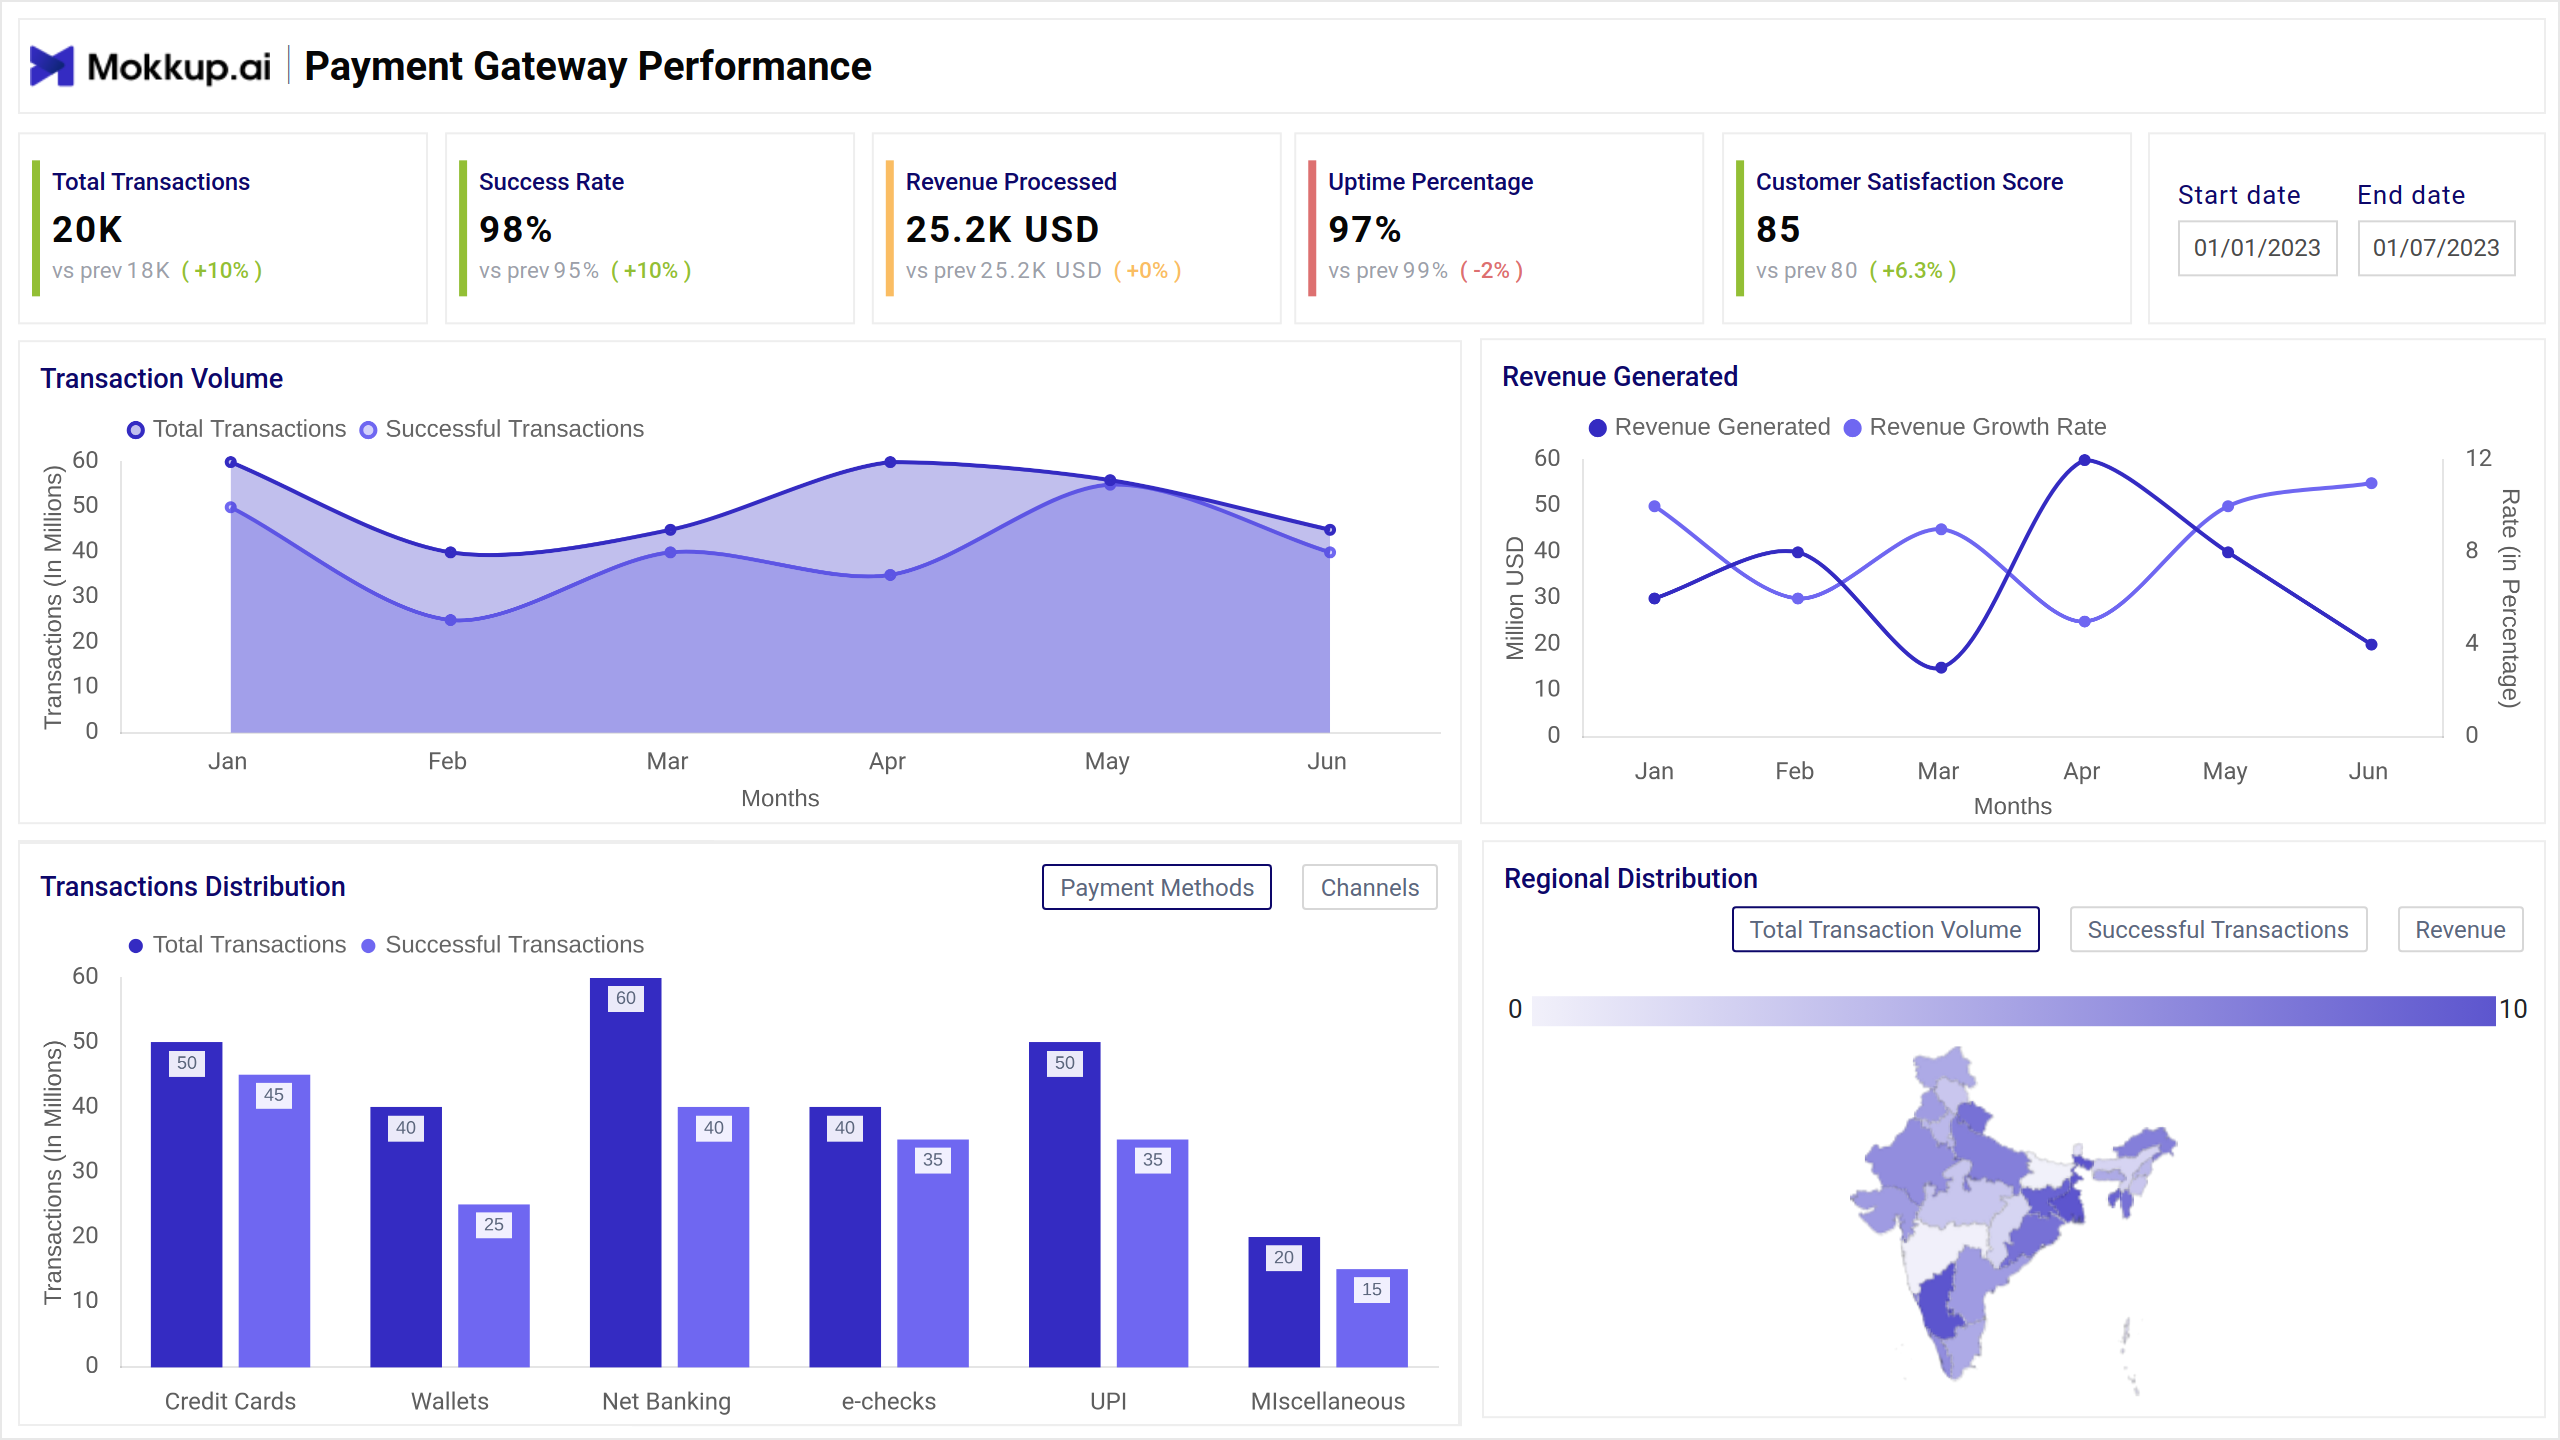This screenshot has width=2560, height=1440.
Task: Click the Mar Revenue Generated lowest point
Action: pyautogui.click(x=1941, y=668)
